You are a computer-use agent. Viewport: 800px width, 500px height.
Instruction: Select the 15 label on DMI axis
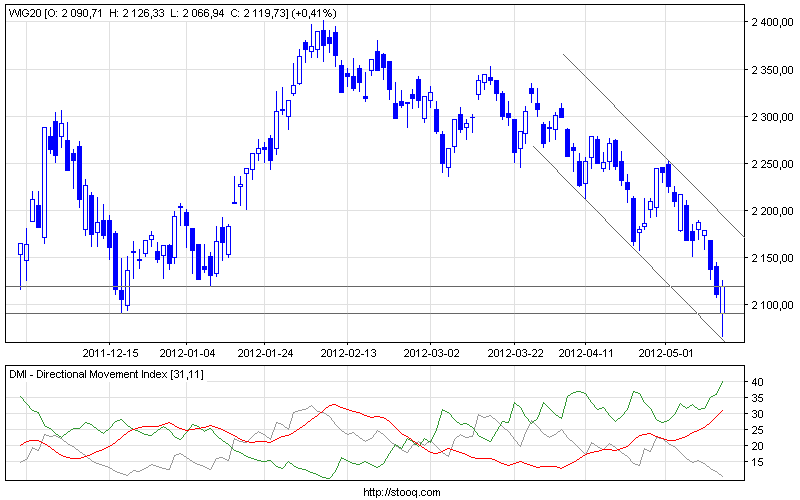757,462
